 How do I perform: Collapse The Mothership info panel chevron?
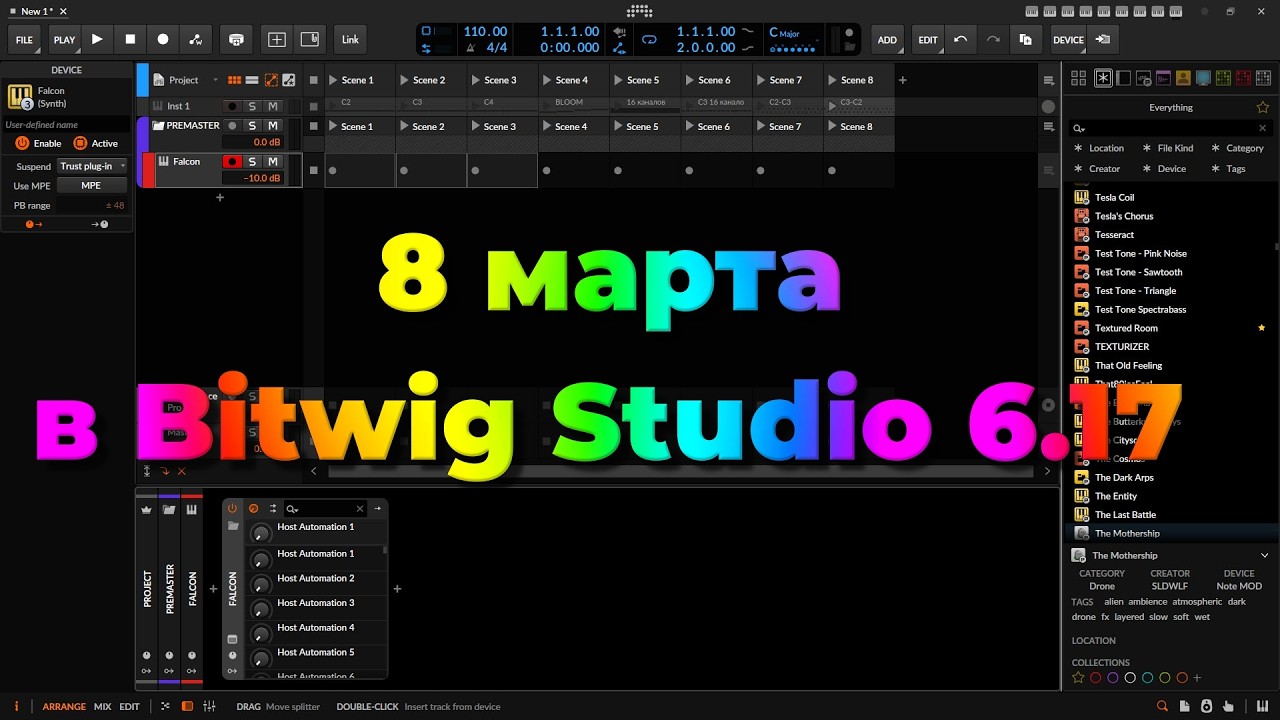coord(1264,555)
